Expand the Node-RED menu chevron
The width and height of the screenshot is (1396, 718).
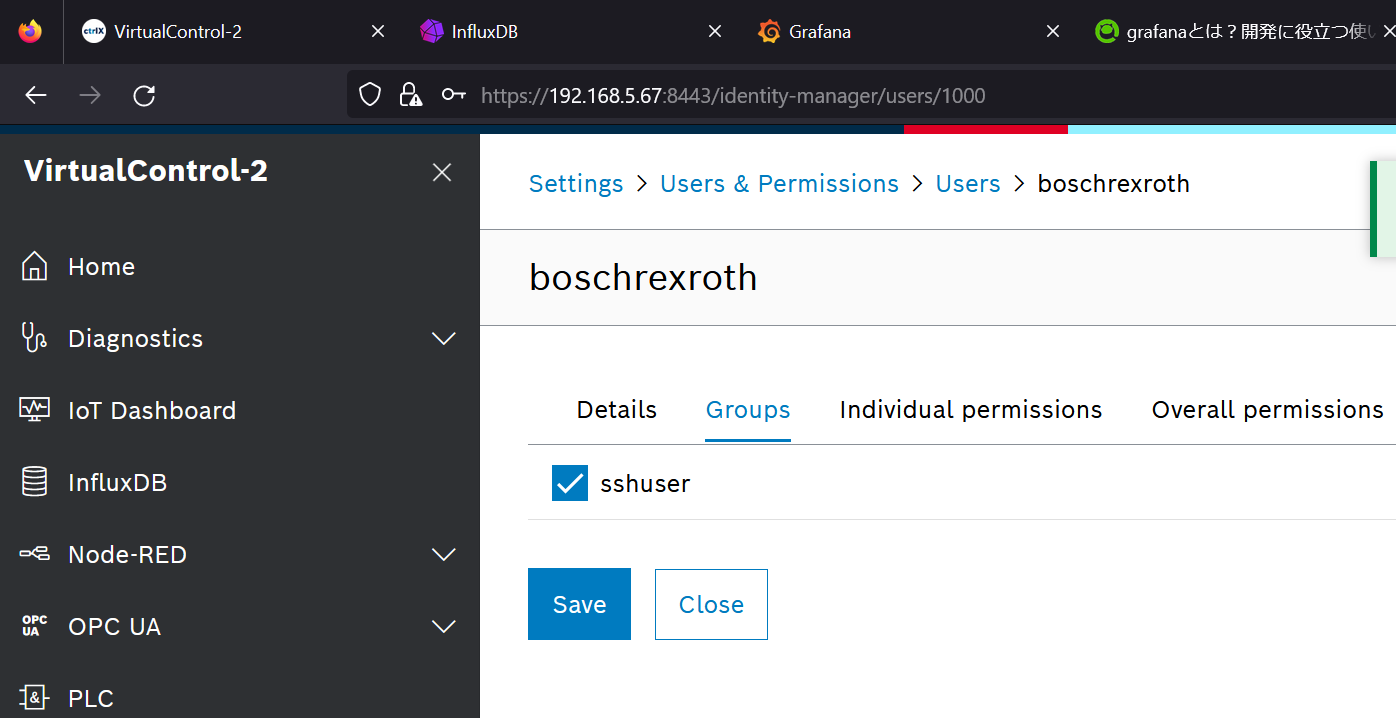(444, 555)
